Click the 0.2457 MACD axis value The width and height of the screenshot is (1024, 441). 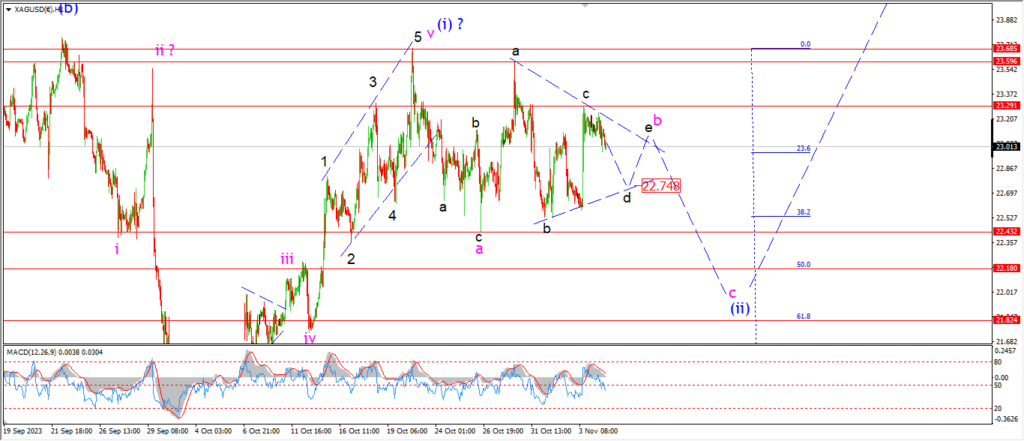[x=1004, y=349]
